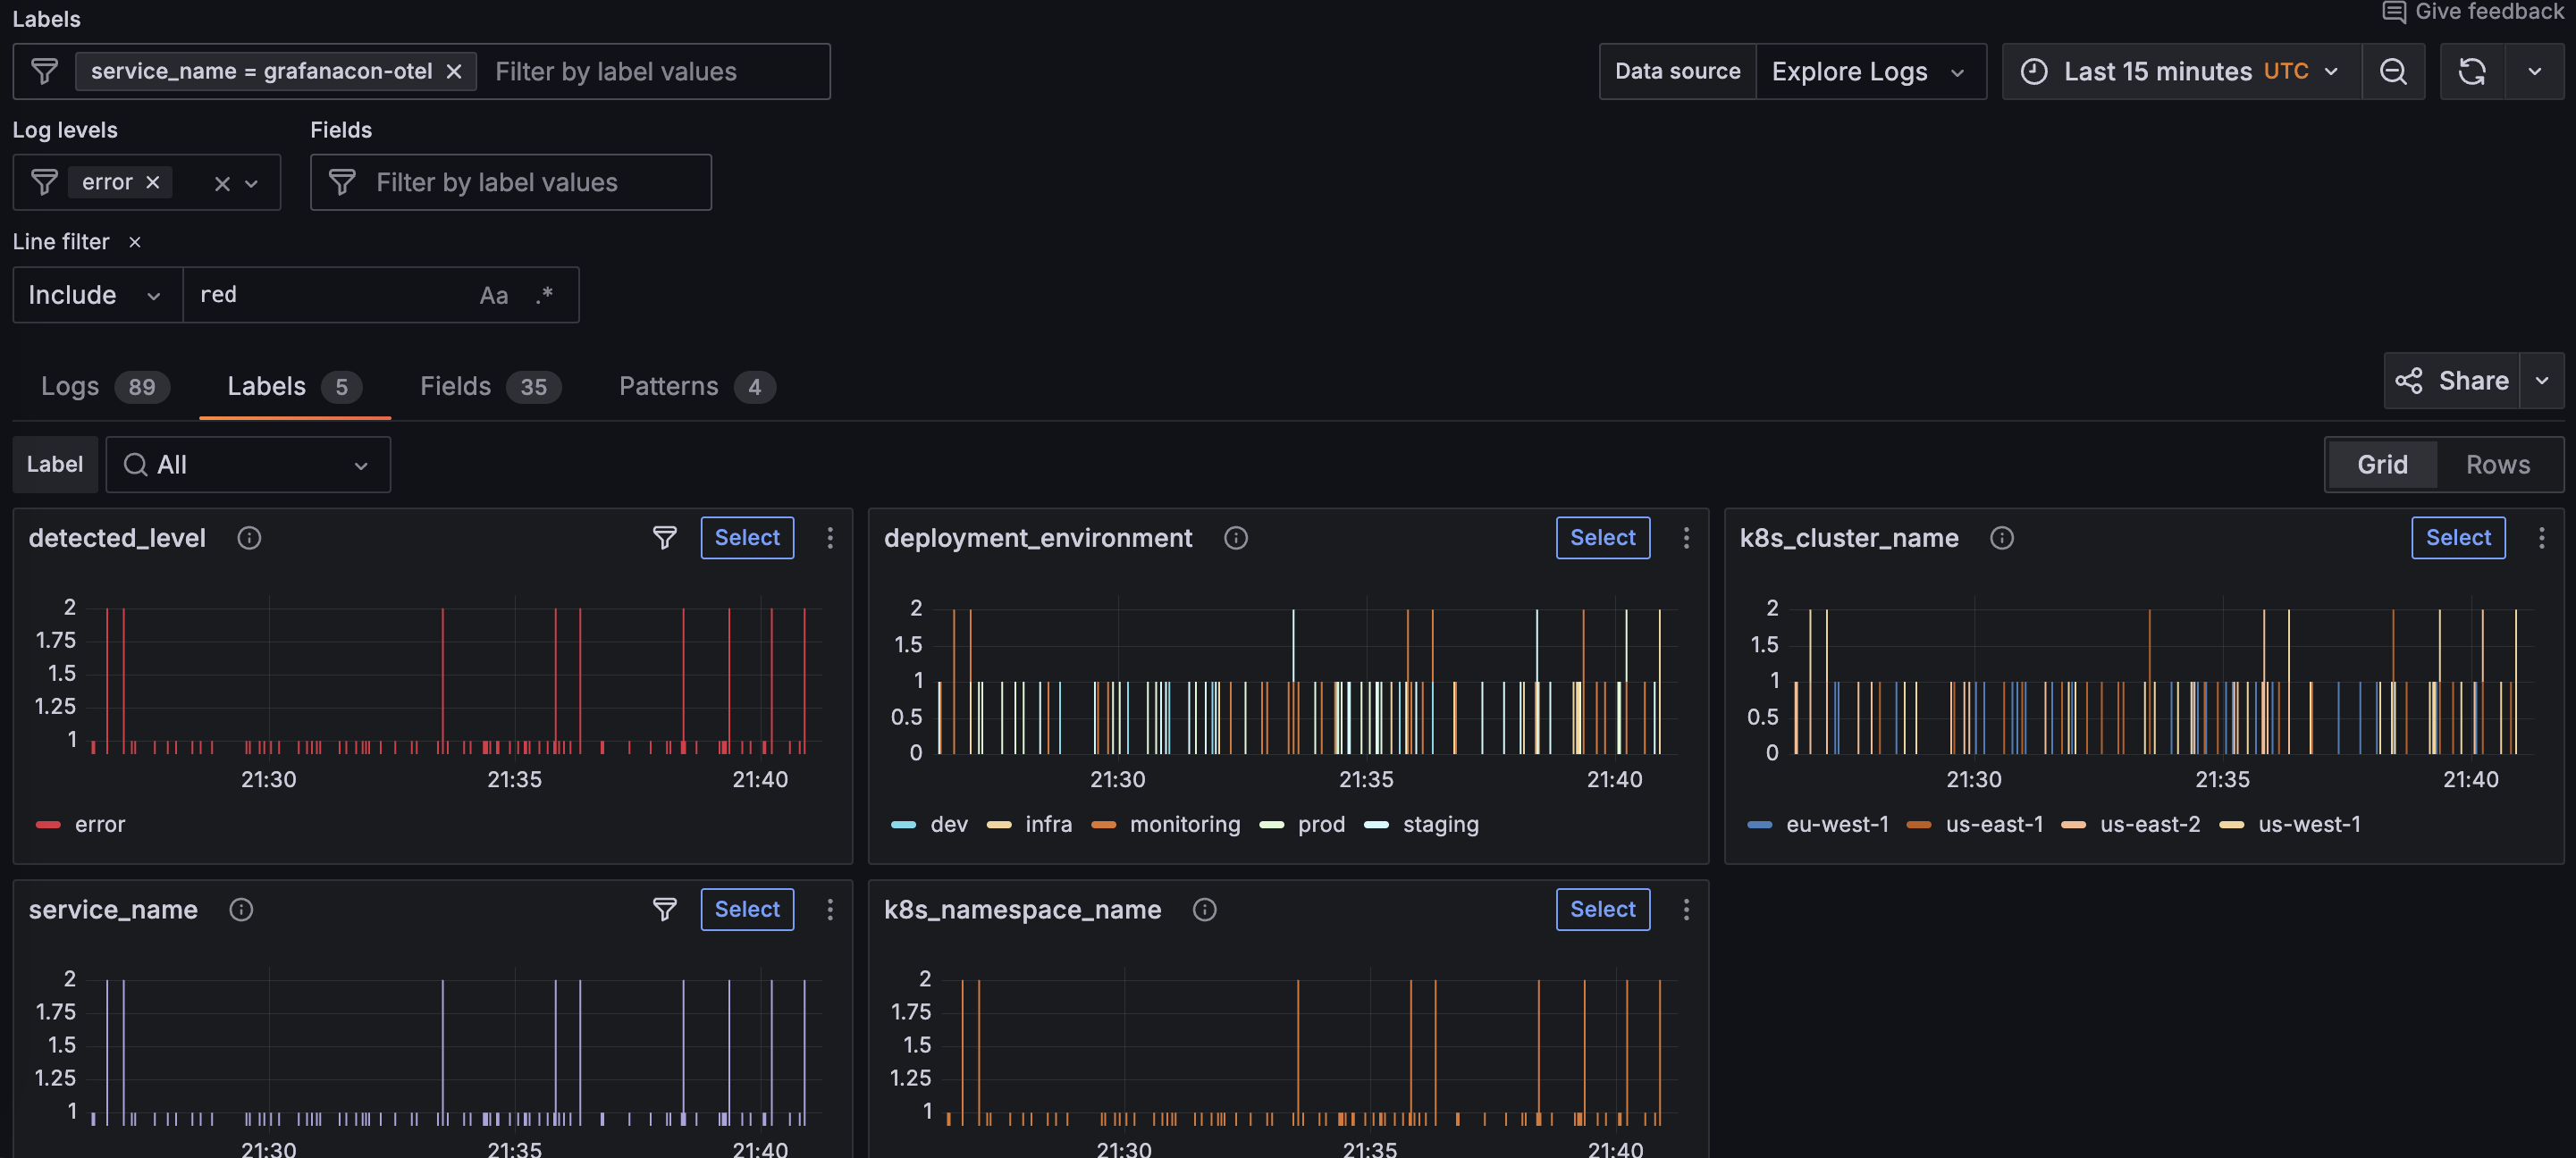This screenshot has width=2576, height=1158.
Task: Toggle case sensitivity Aa in line filter
Action: point(493,295)
